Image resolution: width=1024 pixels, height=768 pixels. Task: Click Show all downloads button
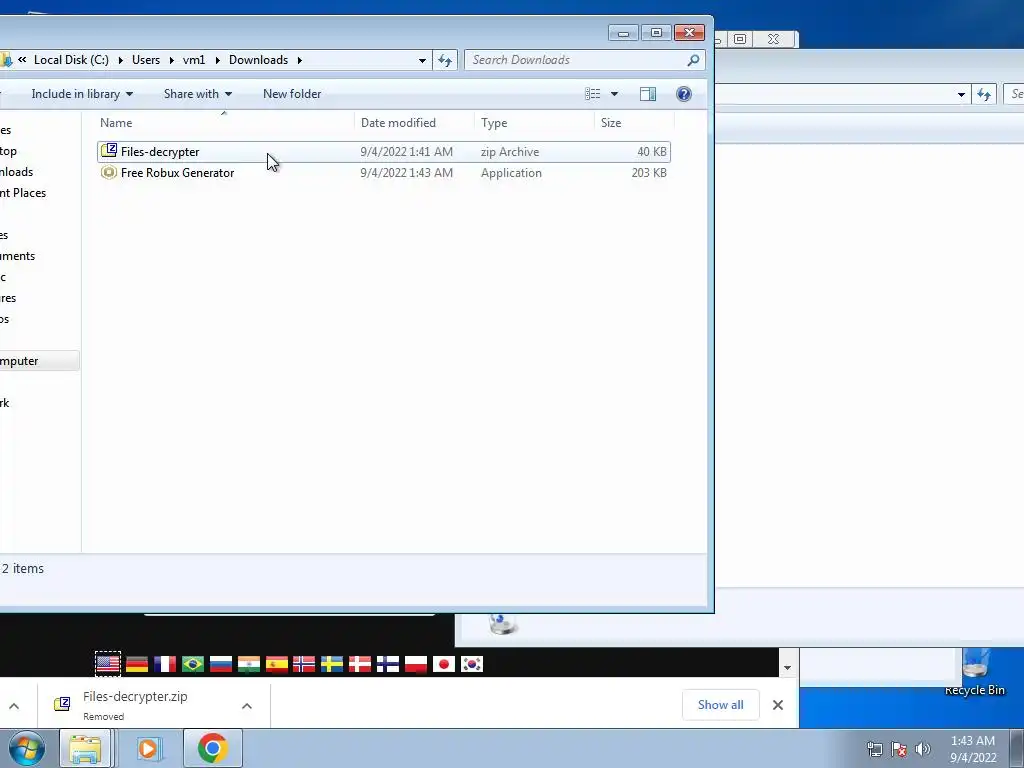(720, 705)
